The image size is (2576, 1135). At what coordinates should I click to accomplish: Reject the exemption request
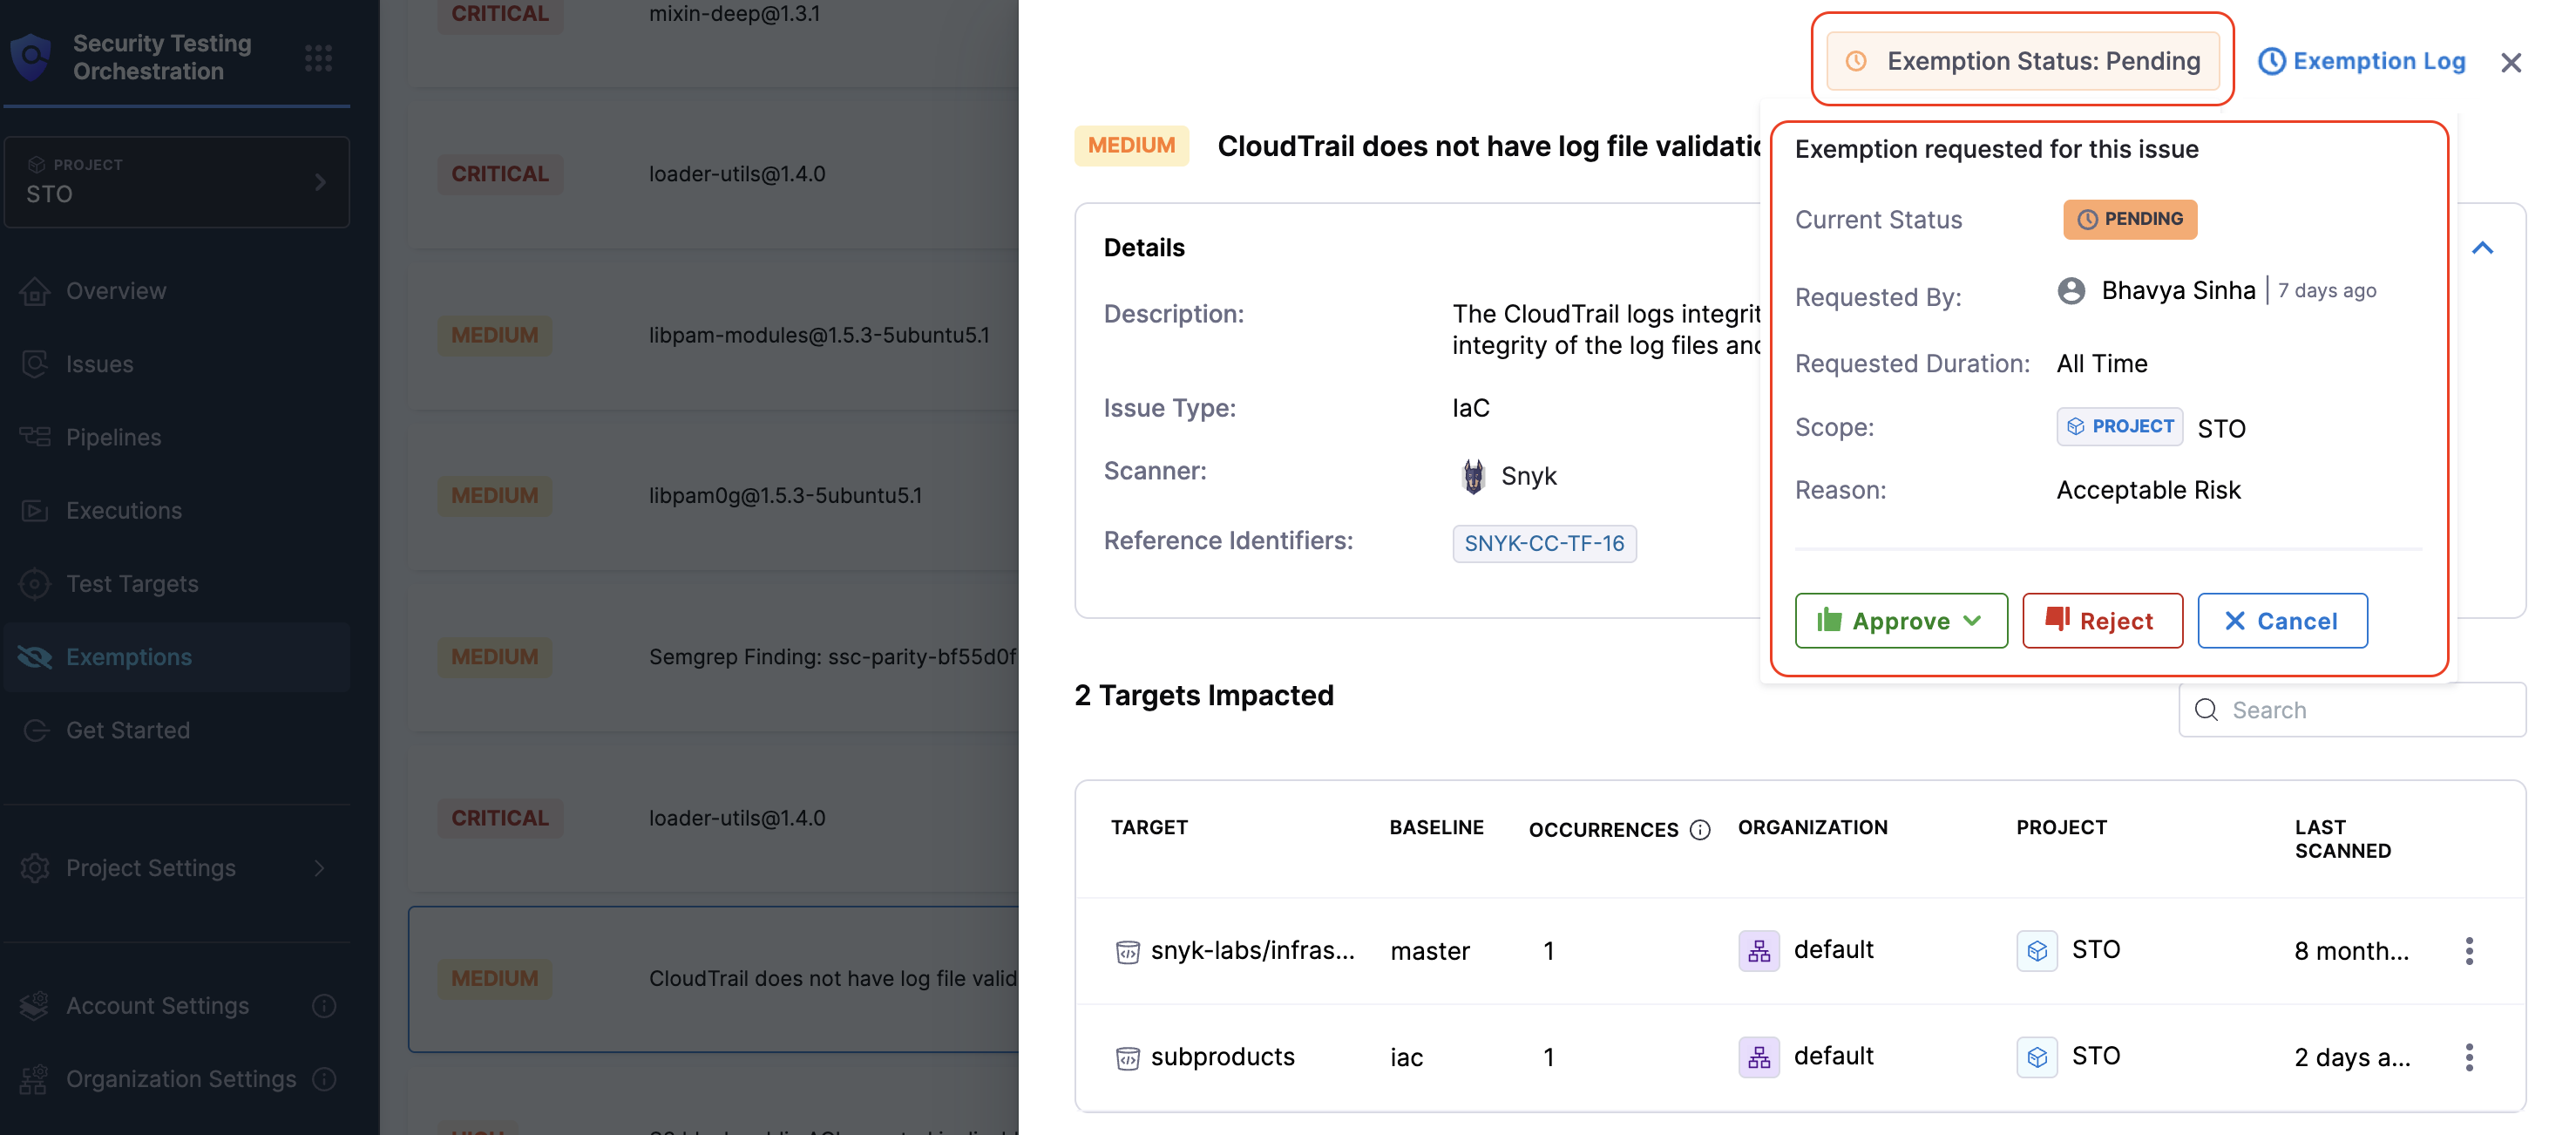coord(2102,621)
